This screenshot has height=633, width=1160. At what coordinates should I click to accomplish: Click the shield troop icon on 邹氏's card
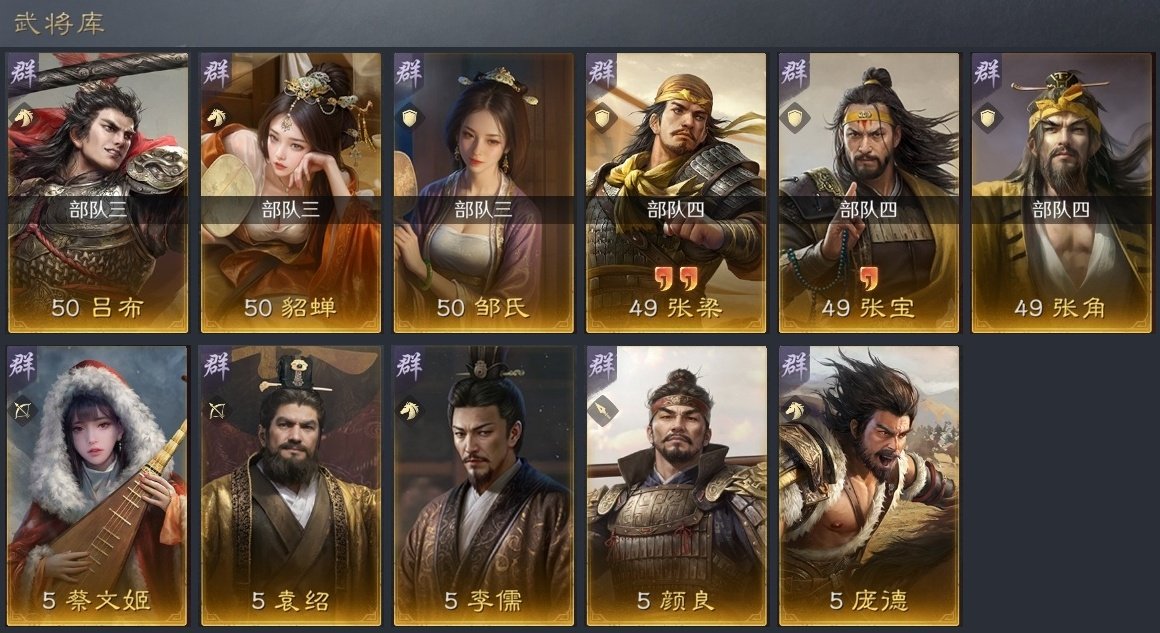pyautogui.click(x=409, y=117)
